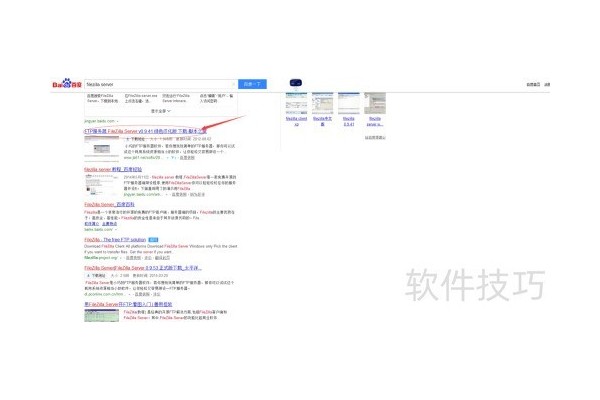Screen dimensions: 600x400
Task: Click the dark blue icon above related images
Action: click(296, 83)
